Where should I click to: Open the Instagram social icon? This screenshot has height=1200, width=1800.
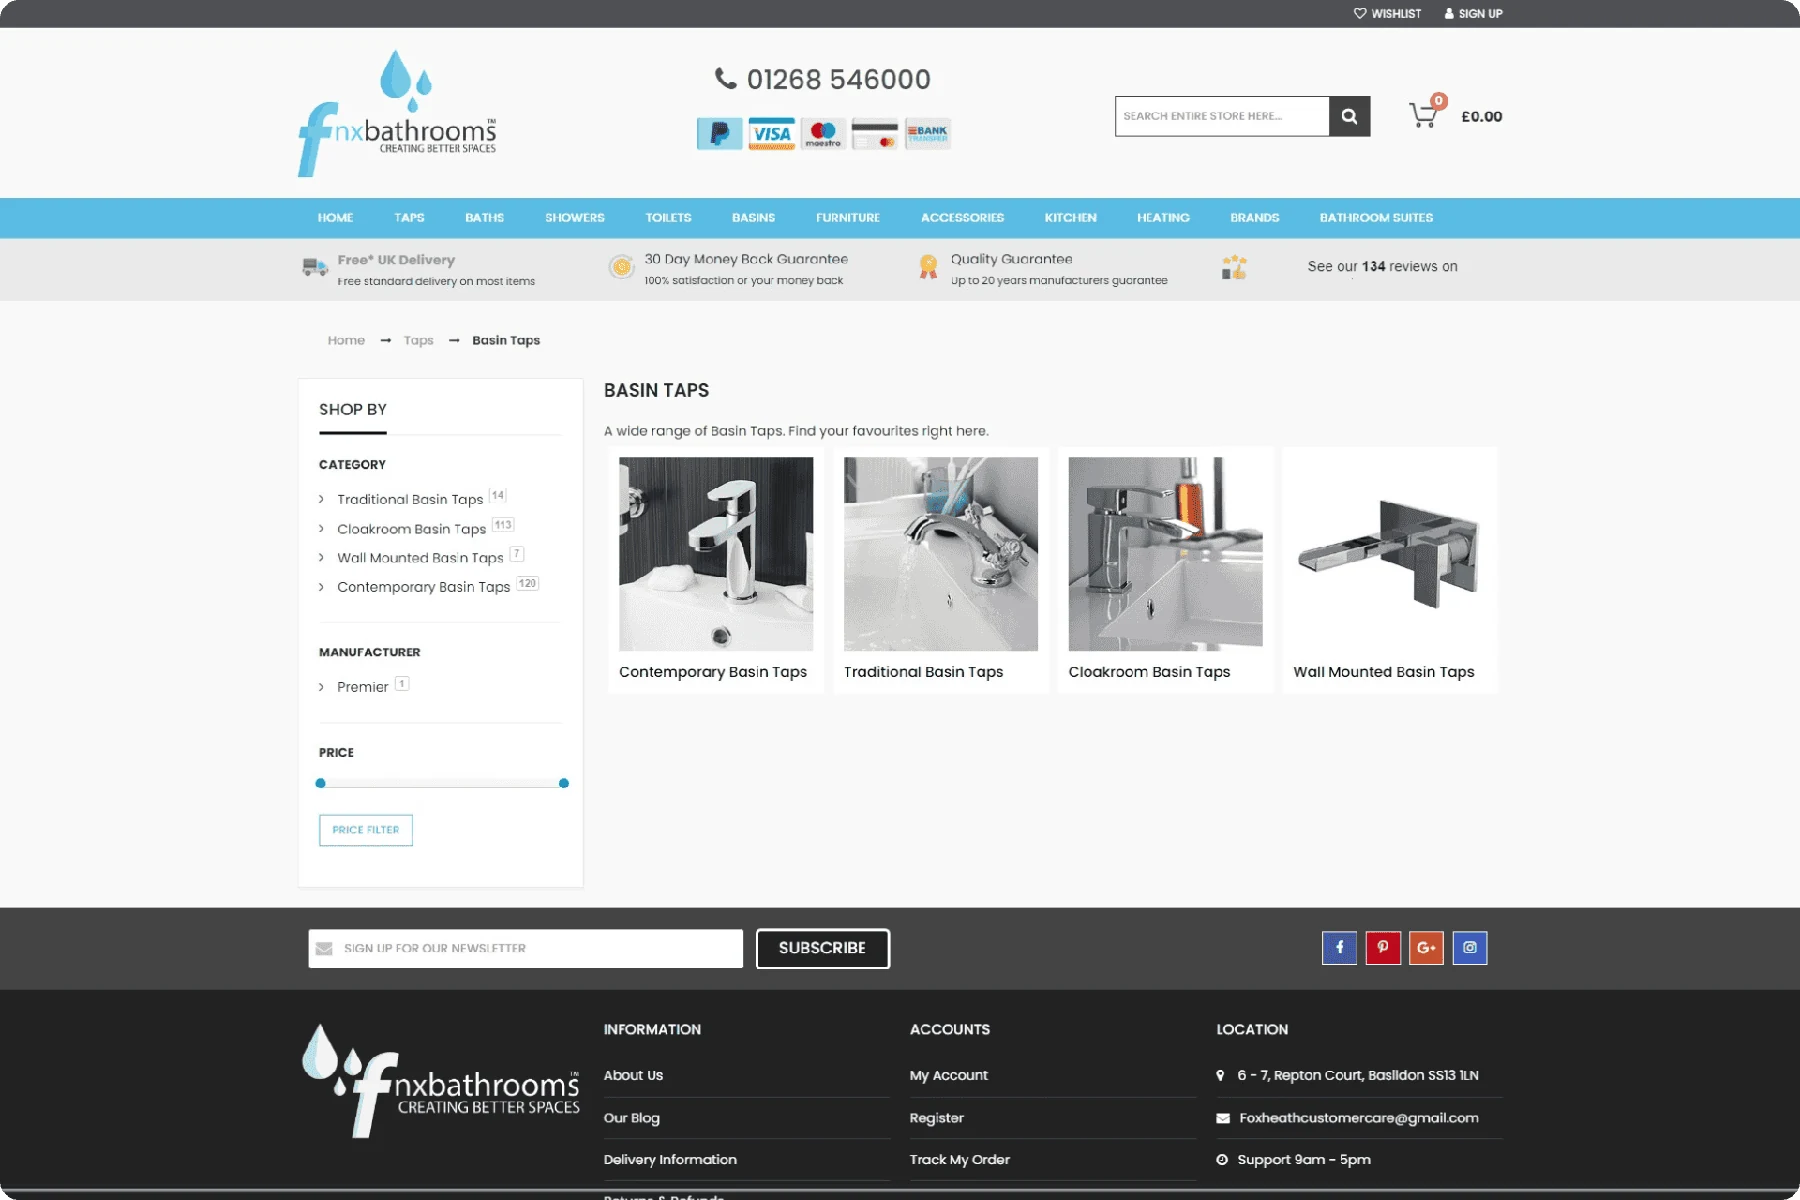tap(1470, 948)
